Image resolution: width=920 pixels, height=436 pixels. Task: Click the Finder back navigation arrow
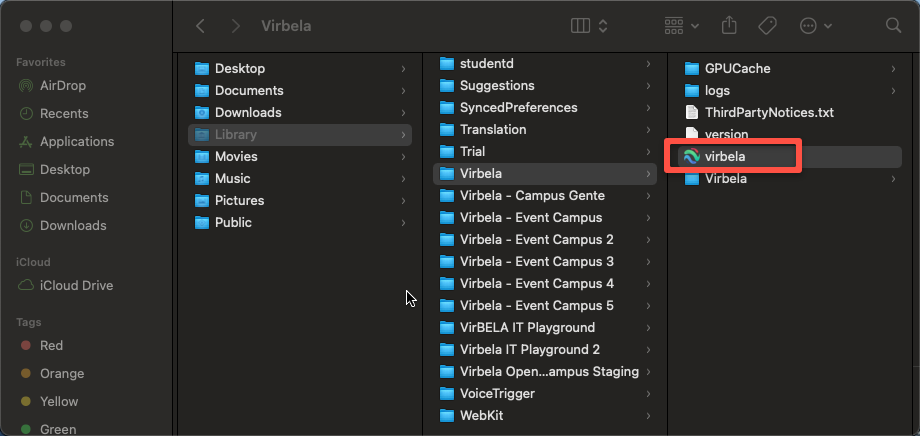click(201, 26)
